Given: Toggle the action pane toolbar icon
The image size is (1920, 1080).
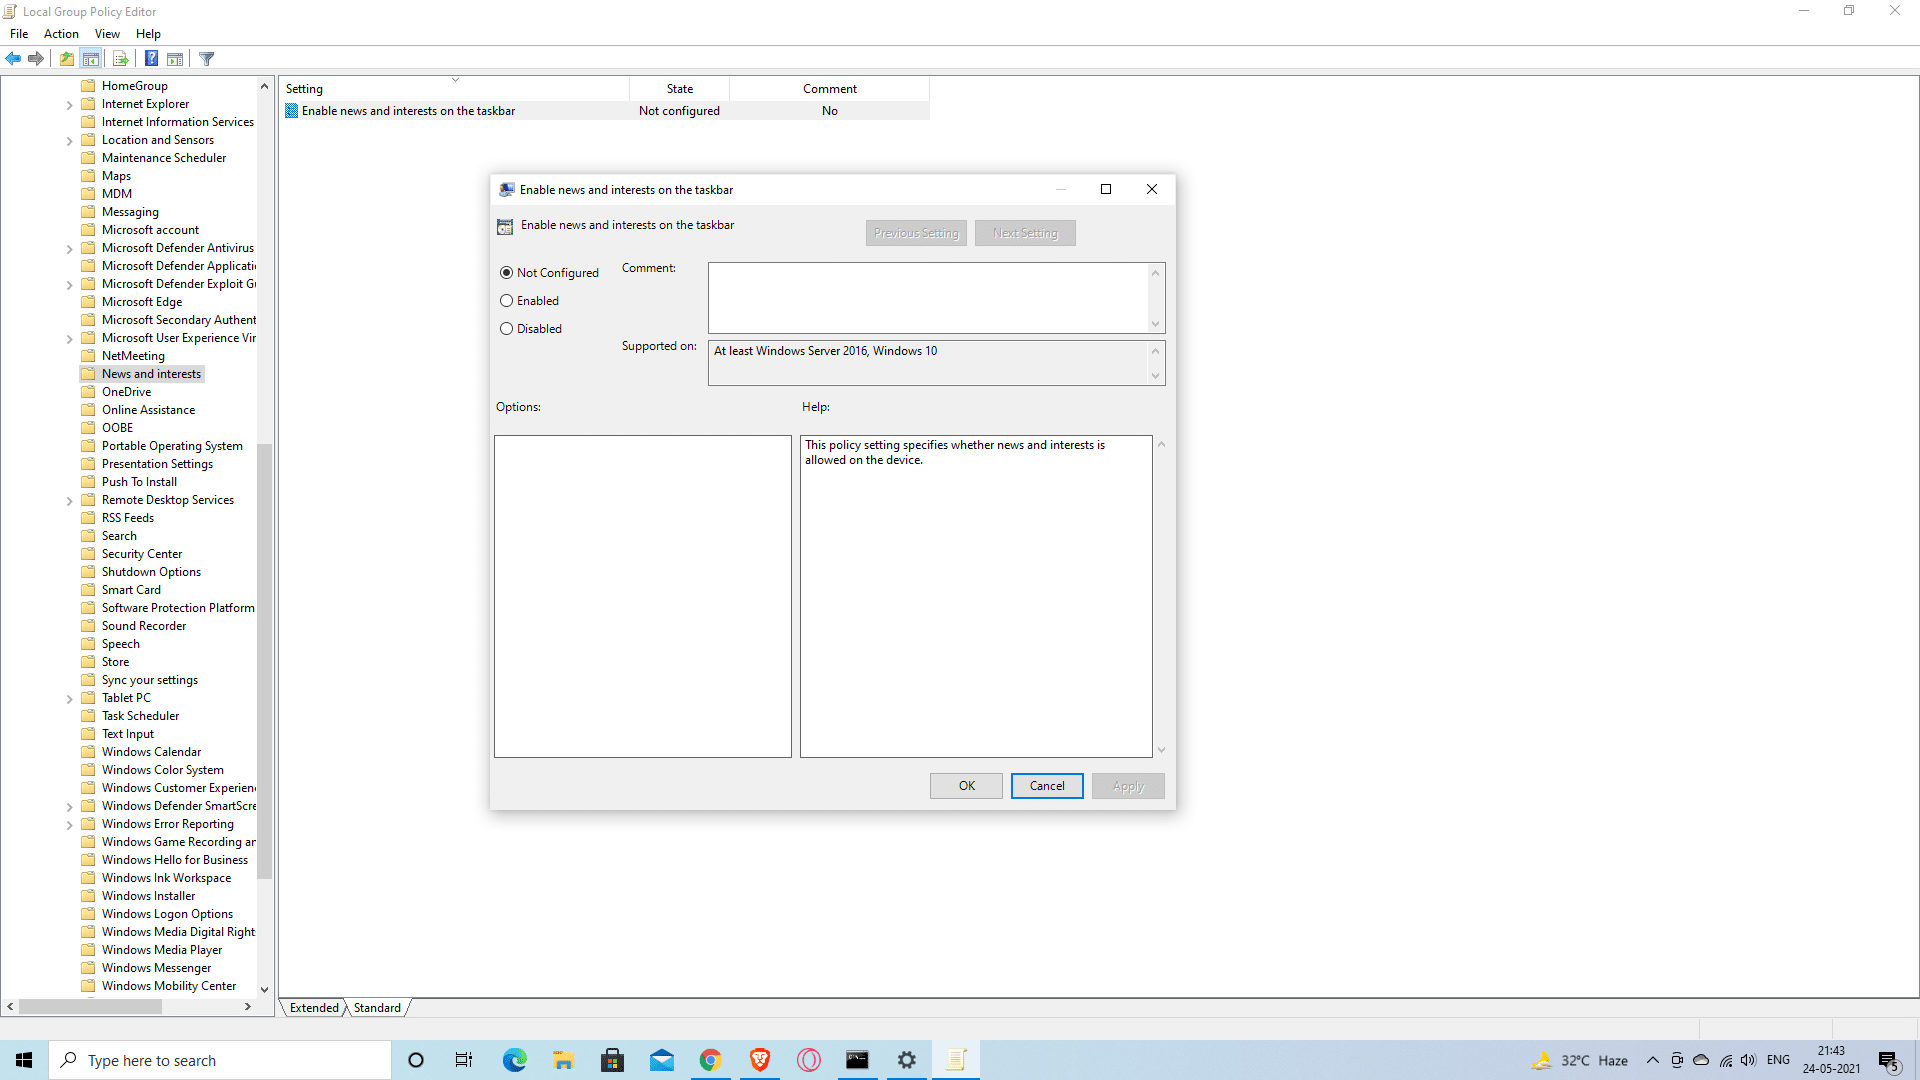Looking at the screenshot, I should [175, 58].
